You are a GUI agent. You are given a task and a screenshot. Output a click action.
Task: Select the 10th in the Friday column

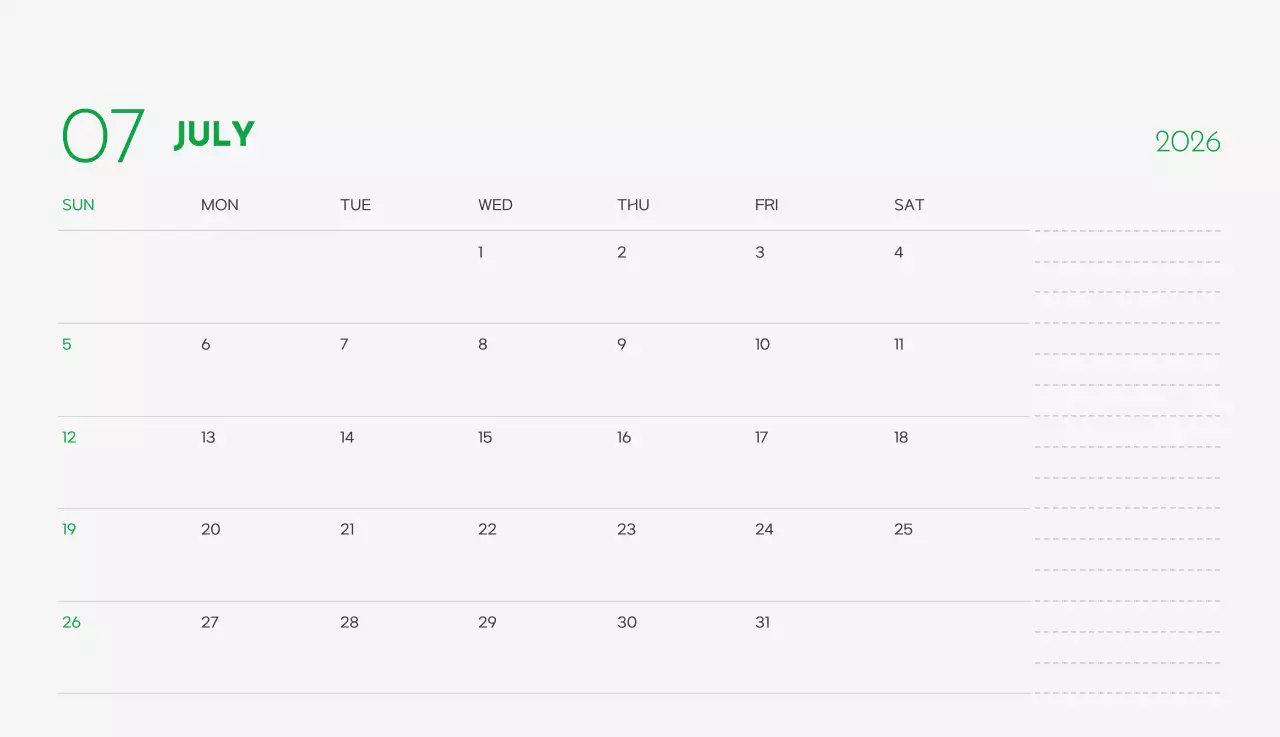click(762, 345)
